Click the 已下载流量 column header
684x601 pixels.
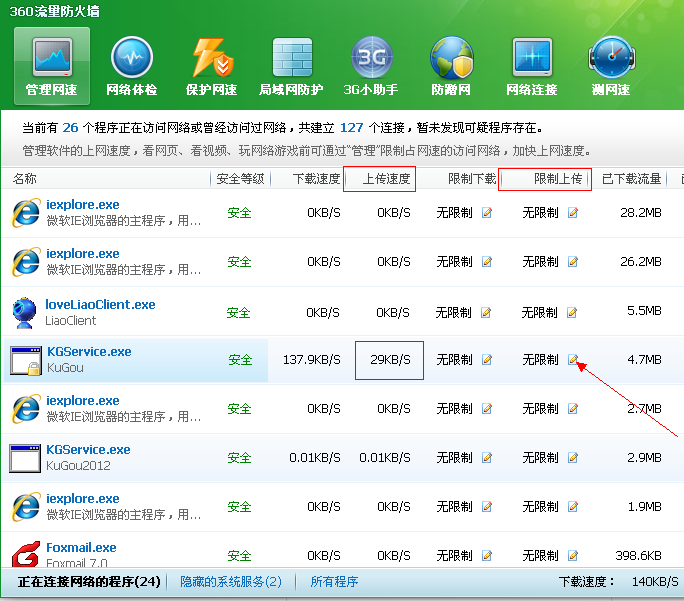point(631,179)
